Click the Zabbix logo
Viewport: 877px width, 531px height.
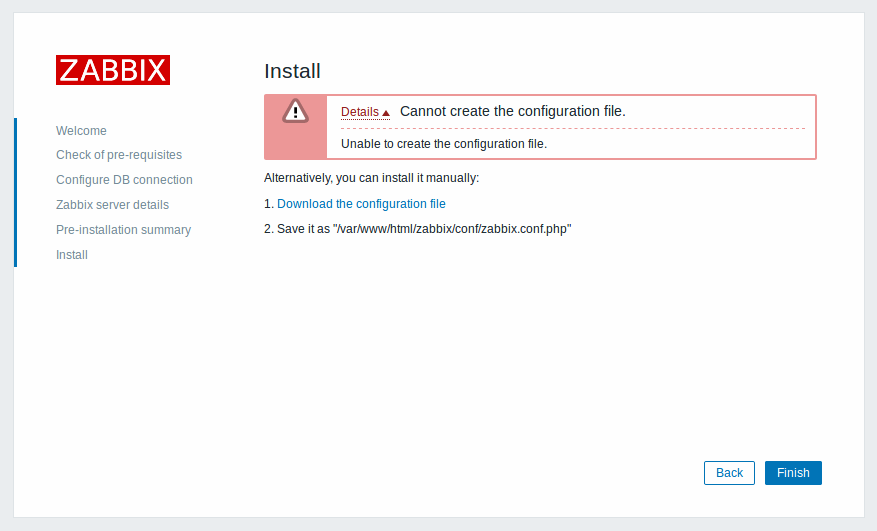[112, 70]
